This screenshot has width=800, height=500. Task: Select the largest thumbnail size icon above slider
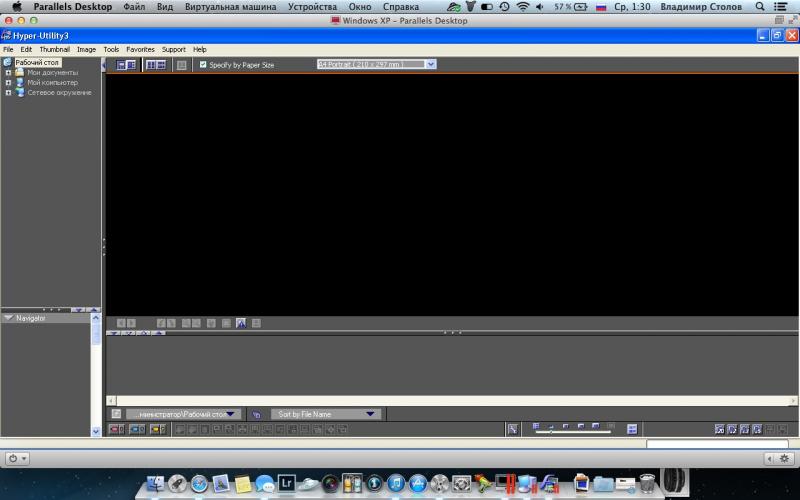(x=595, y=426)
